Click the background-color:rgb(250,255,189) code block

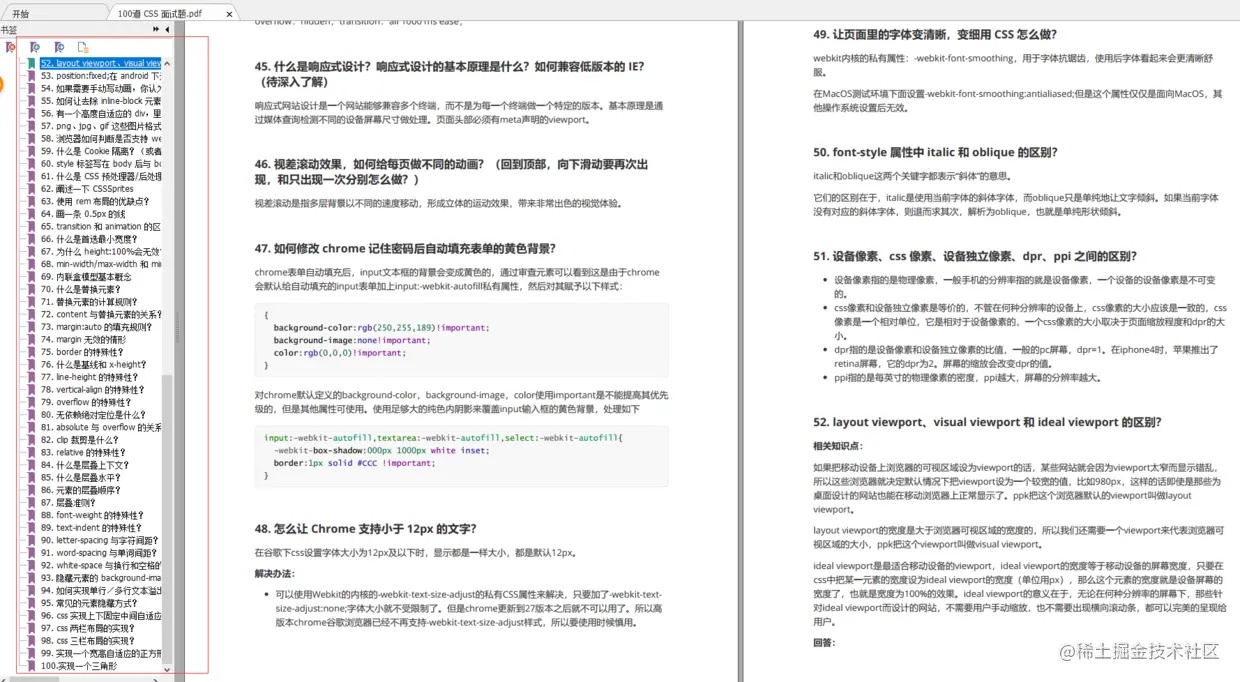[462, 340]
